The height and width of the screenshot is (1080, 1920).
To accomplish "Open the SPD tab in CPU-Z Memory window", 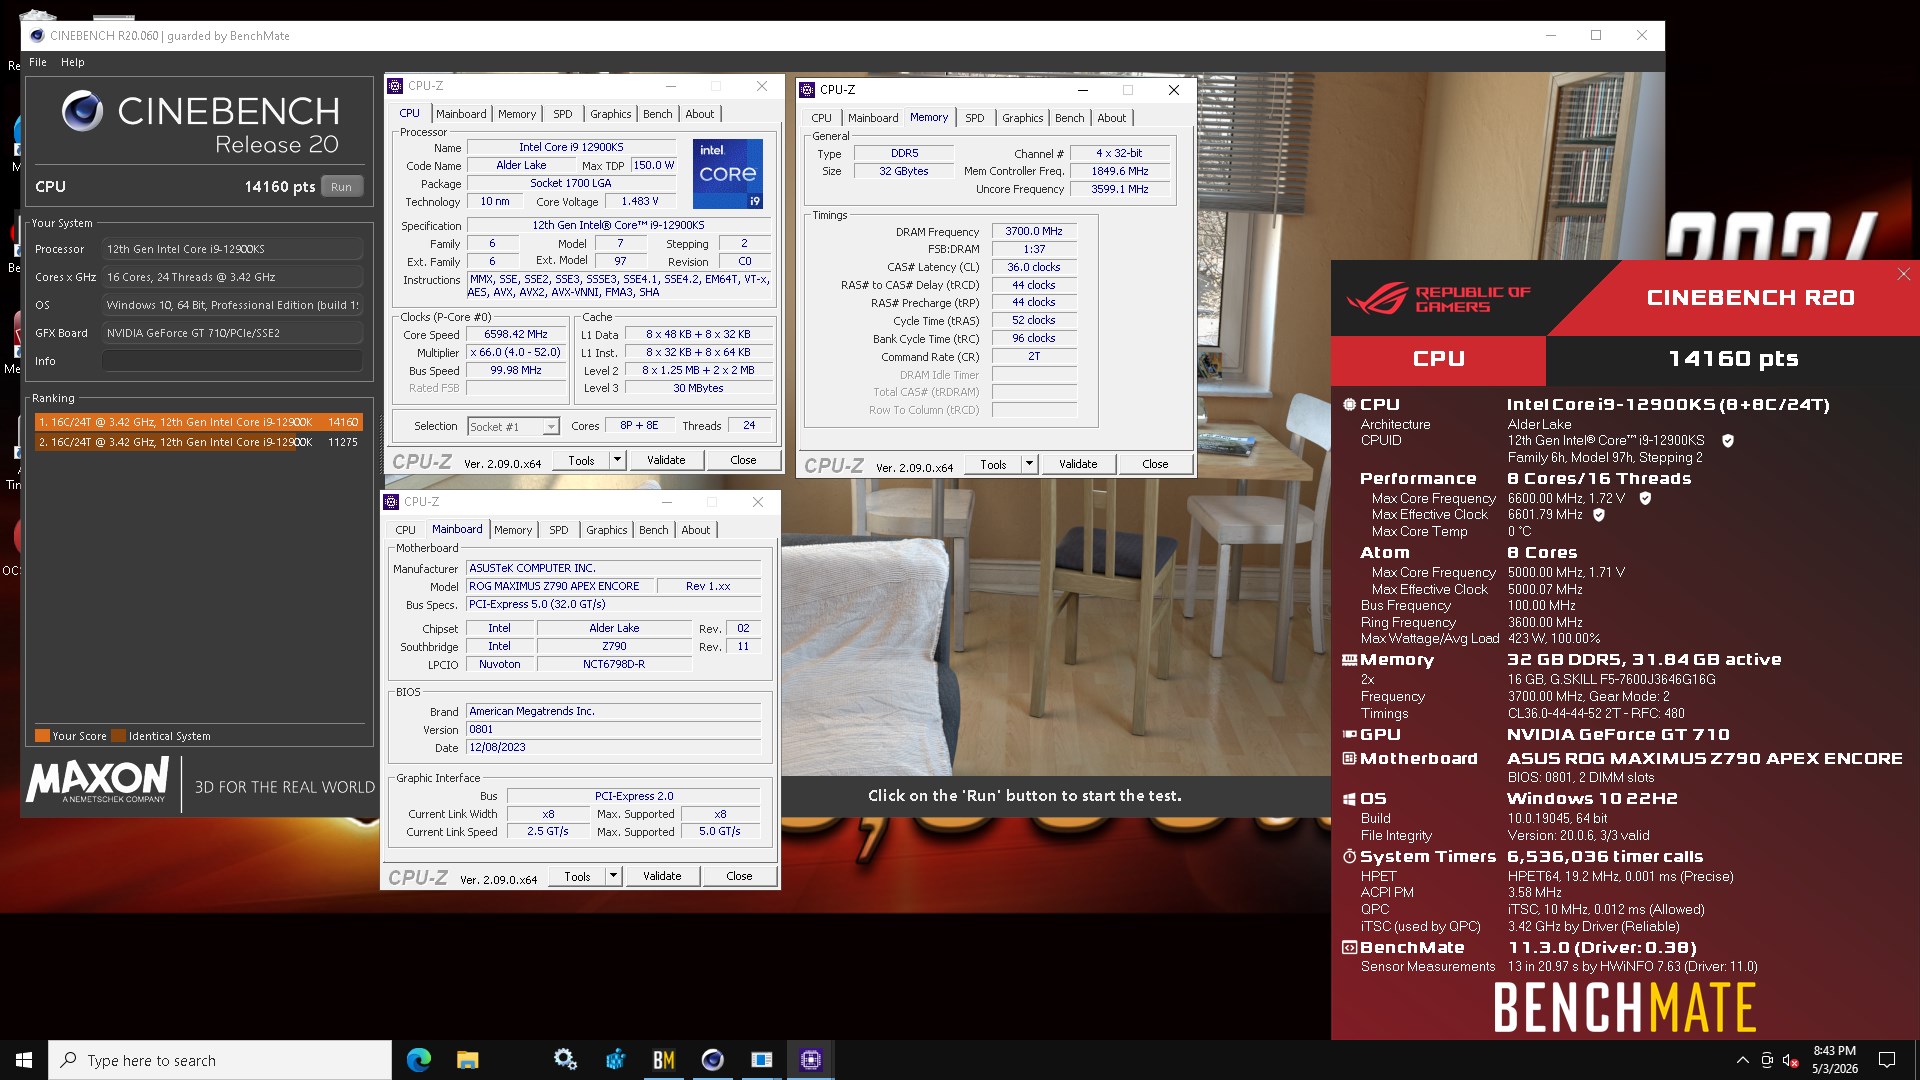I will click(974, 118).
